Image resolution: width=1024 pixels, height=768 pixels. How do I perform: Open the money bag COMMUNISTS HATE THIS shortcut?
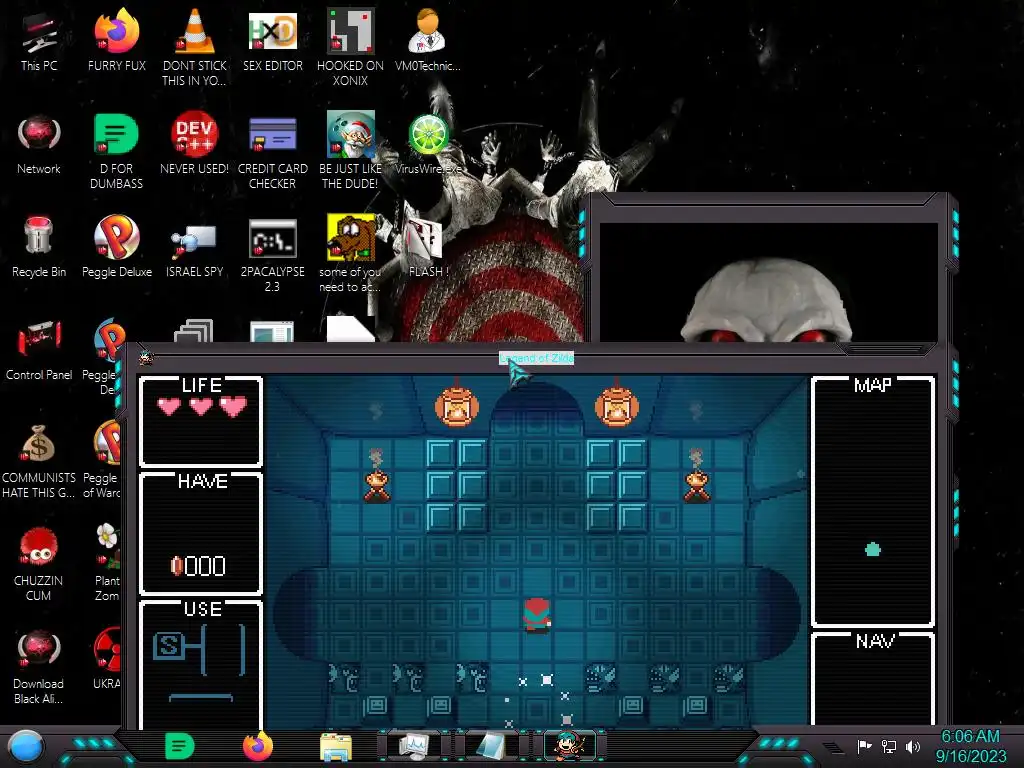(x=39, y=460)
